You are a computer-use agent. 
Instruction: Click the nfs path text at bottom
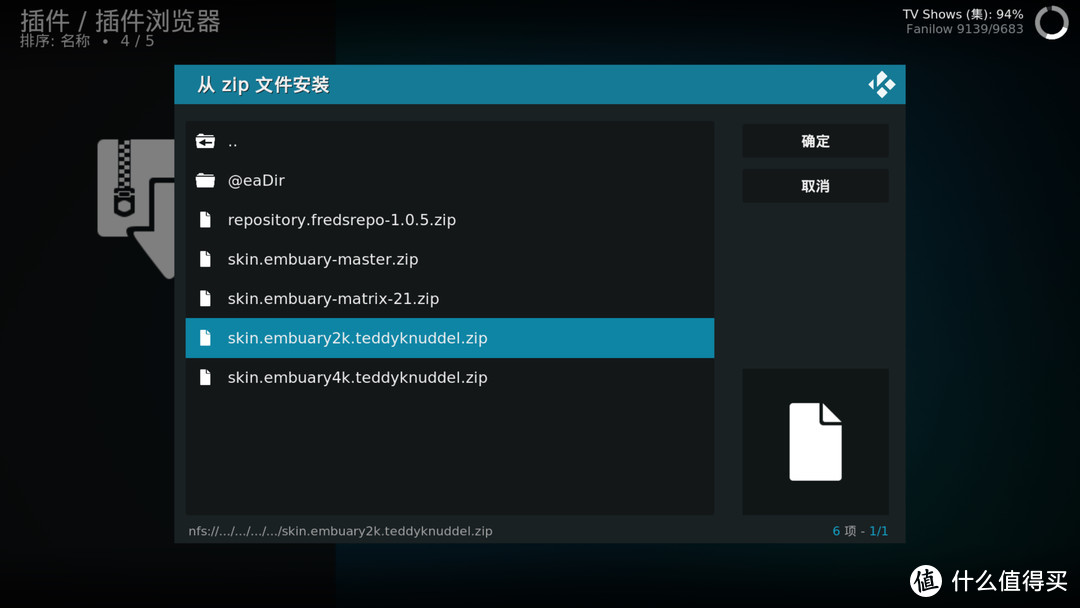tap(340, 531)
